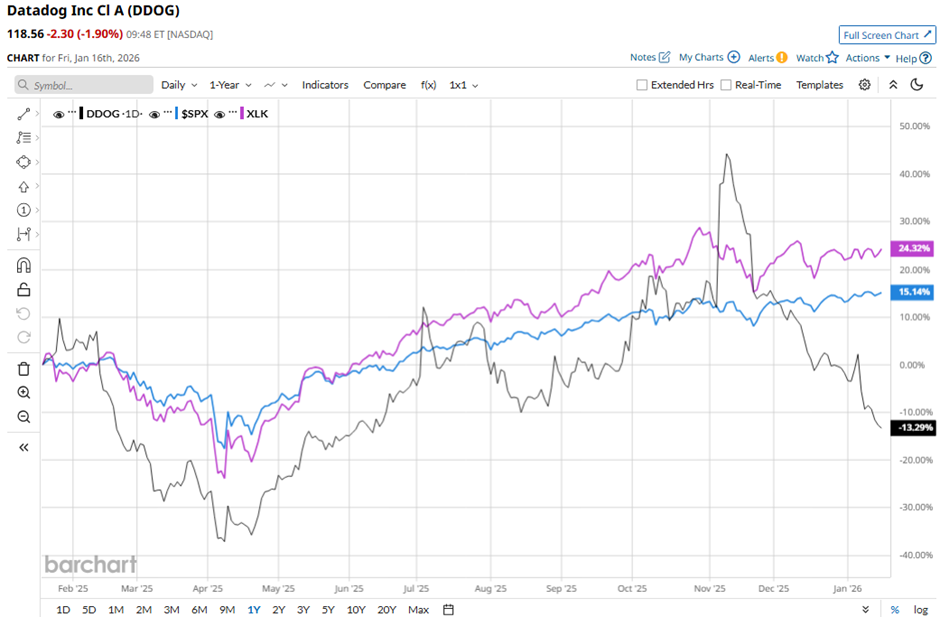
Task: Click the Help question mark icon
Action: pos(926,58)
